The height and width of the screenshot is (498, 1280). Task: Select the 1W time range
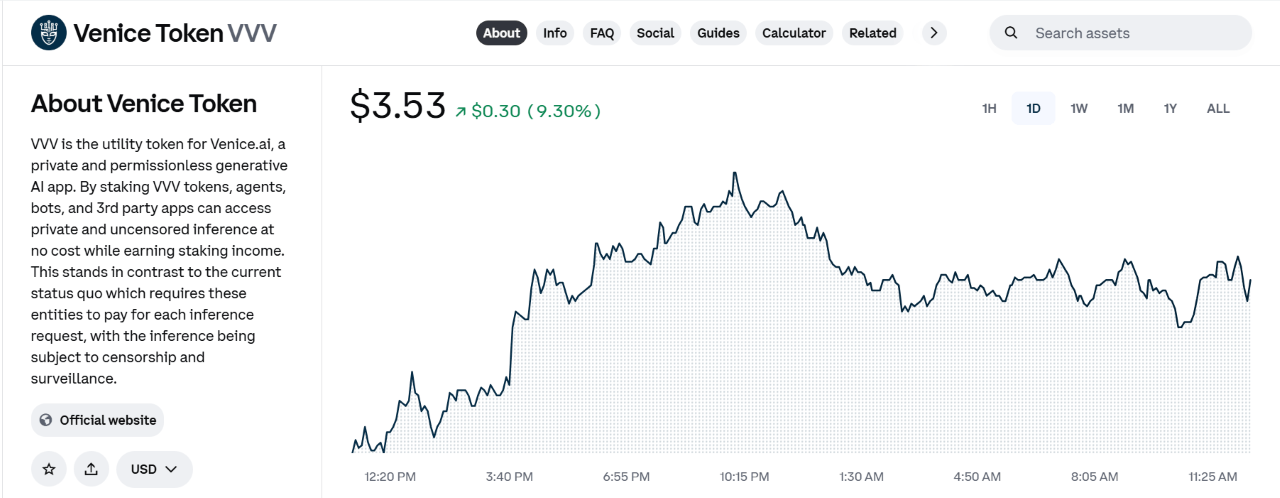pos(1079,108)
